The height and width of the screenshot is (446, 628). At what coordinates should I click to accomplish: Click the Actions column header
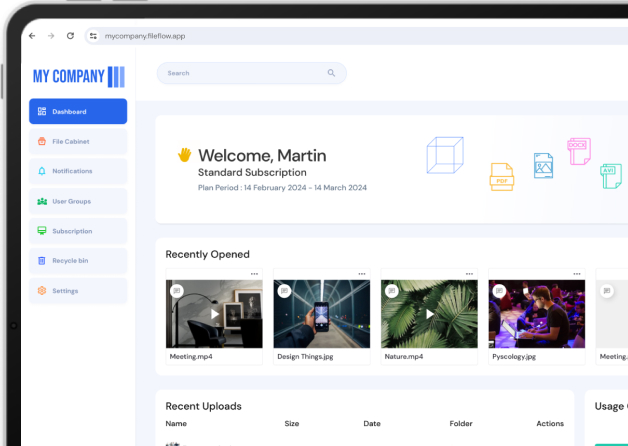tap(550, 423)
